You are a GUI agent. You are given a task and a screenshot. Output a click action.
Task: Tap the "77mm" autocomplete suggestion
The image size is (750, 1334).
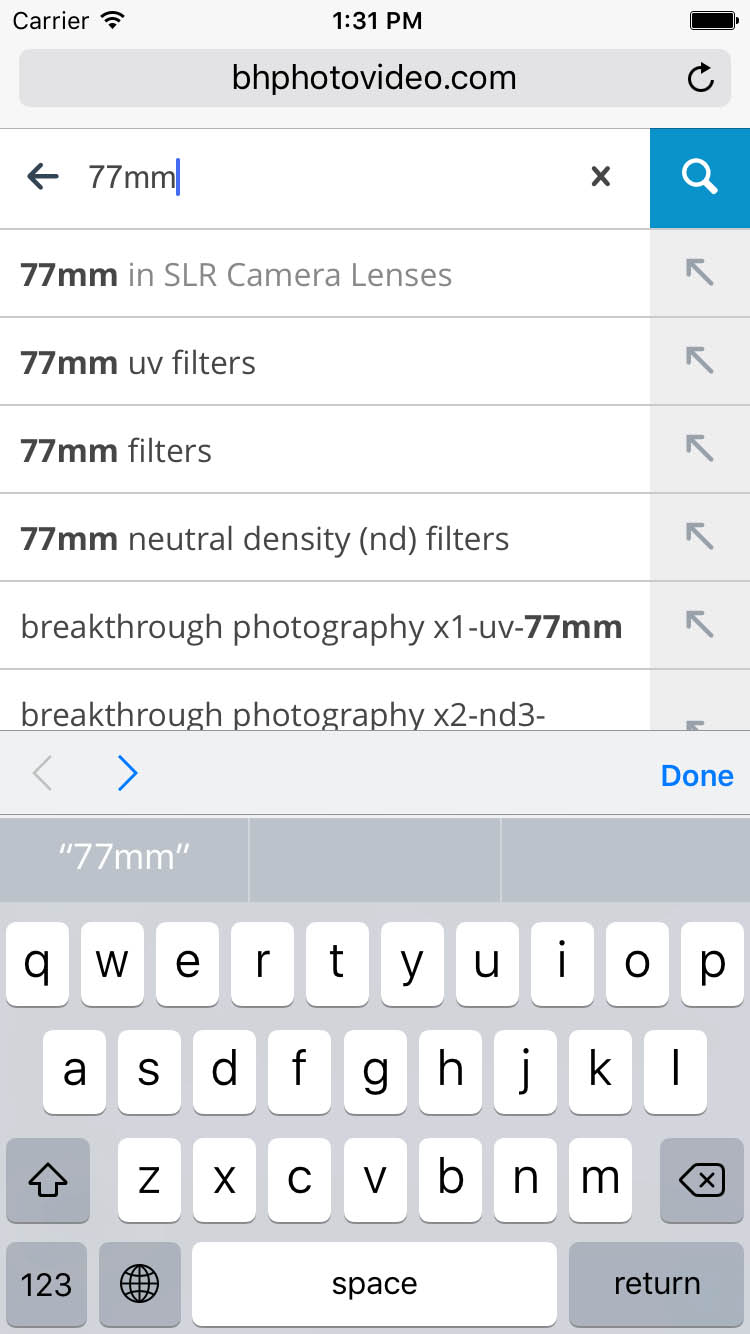tap(124, 858)
